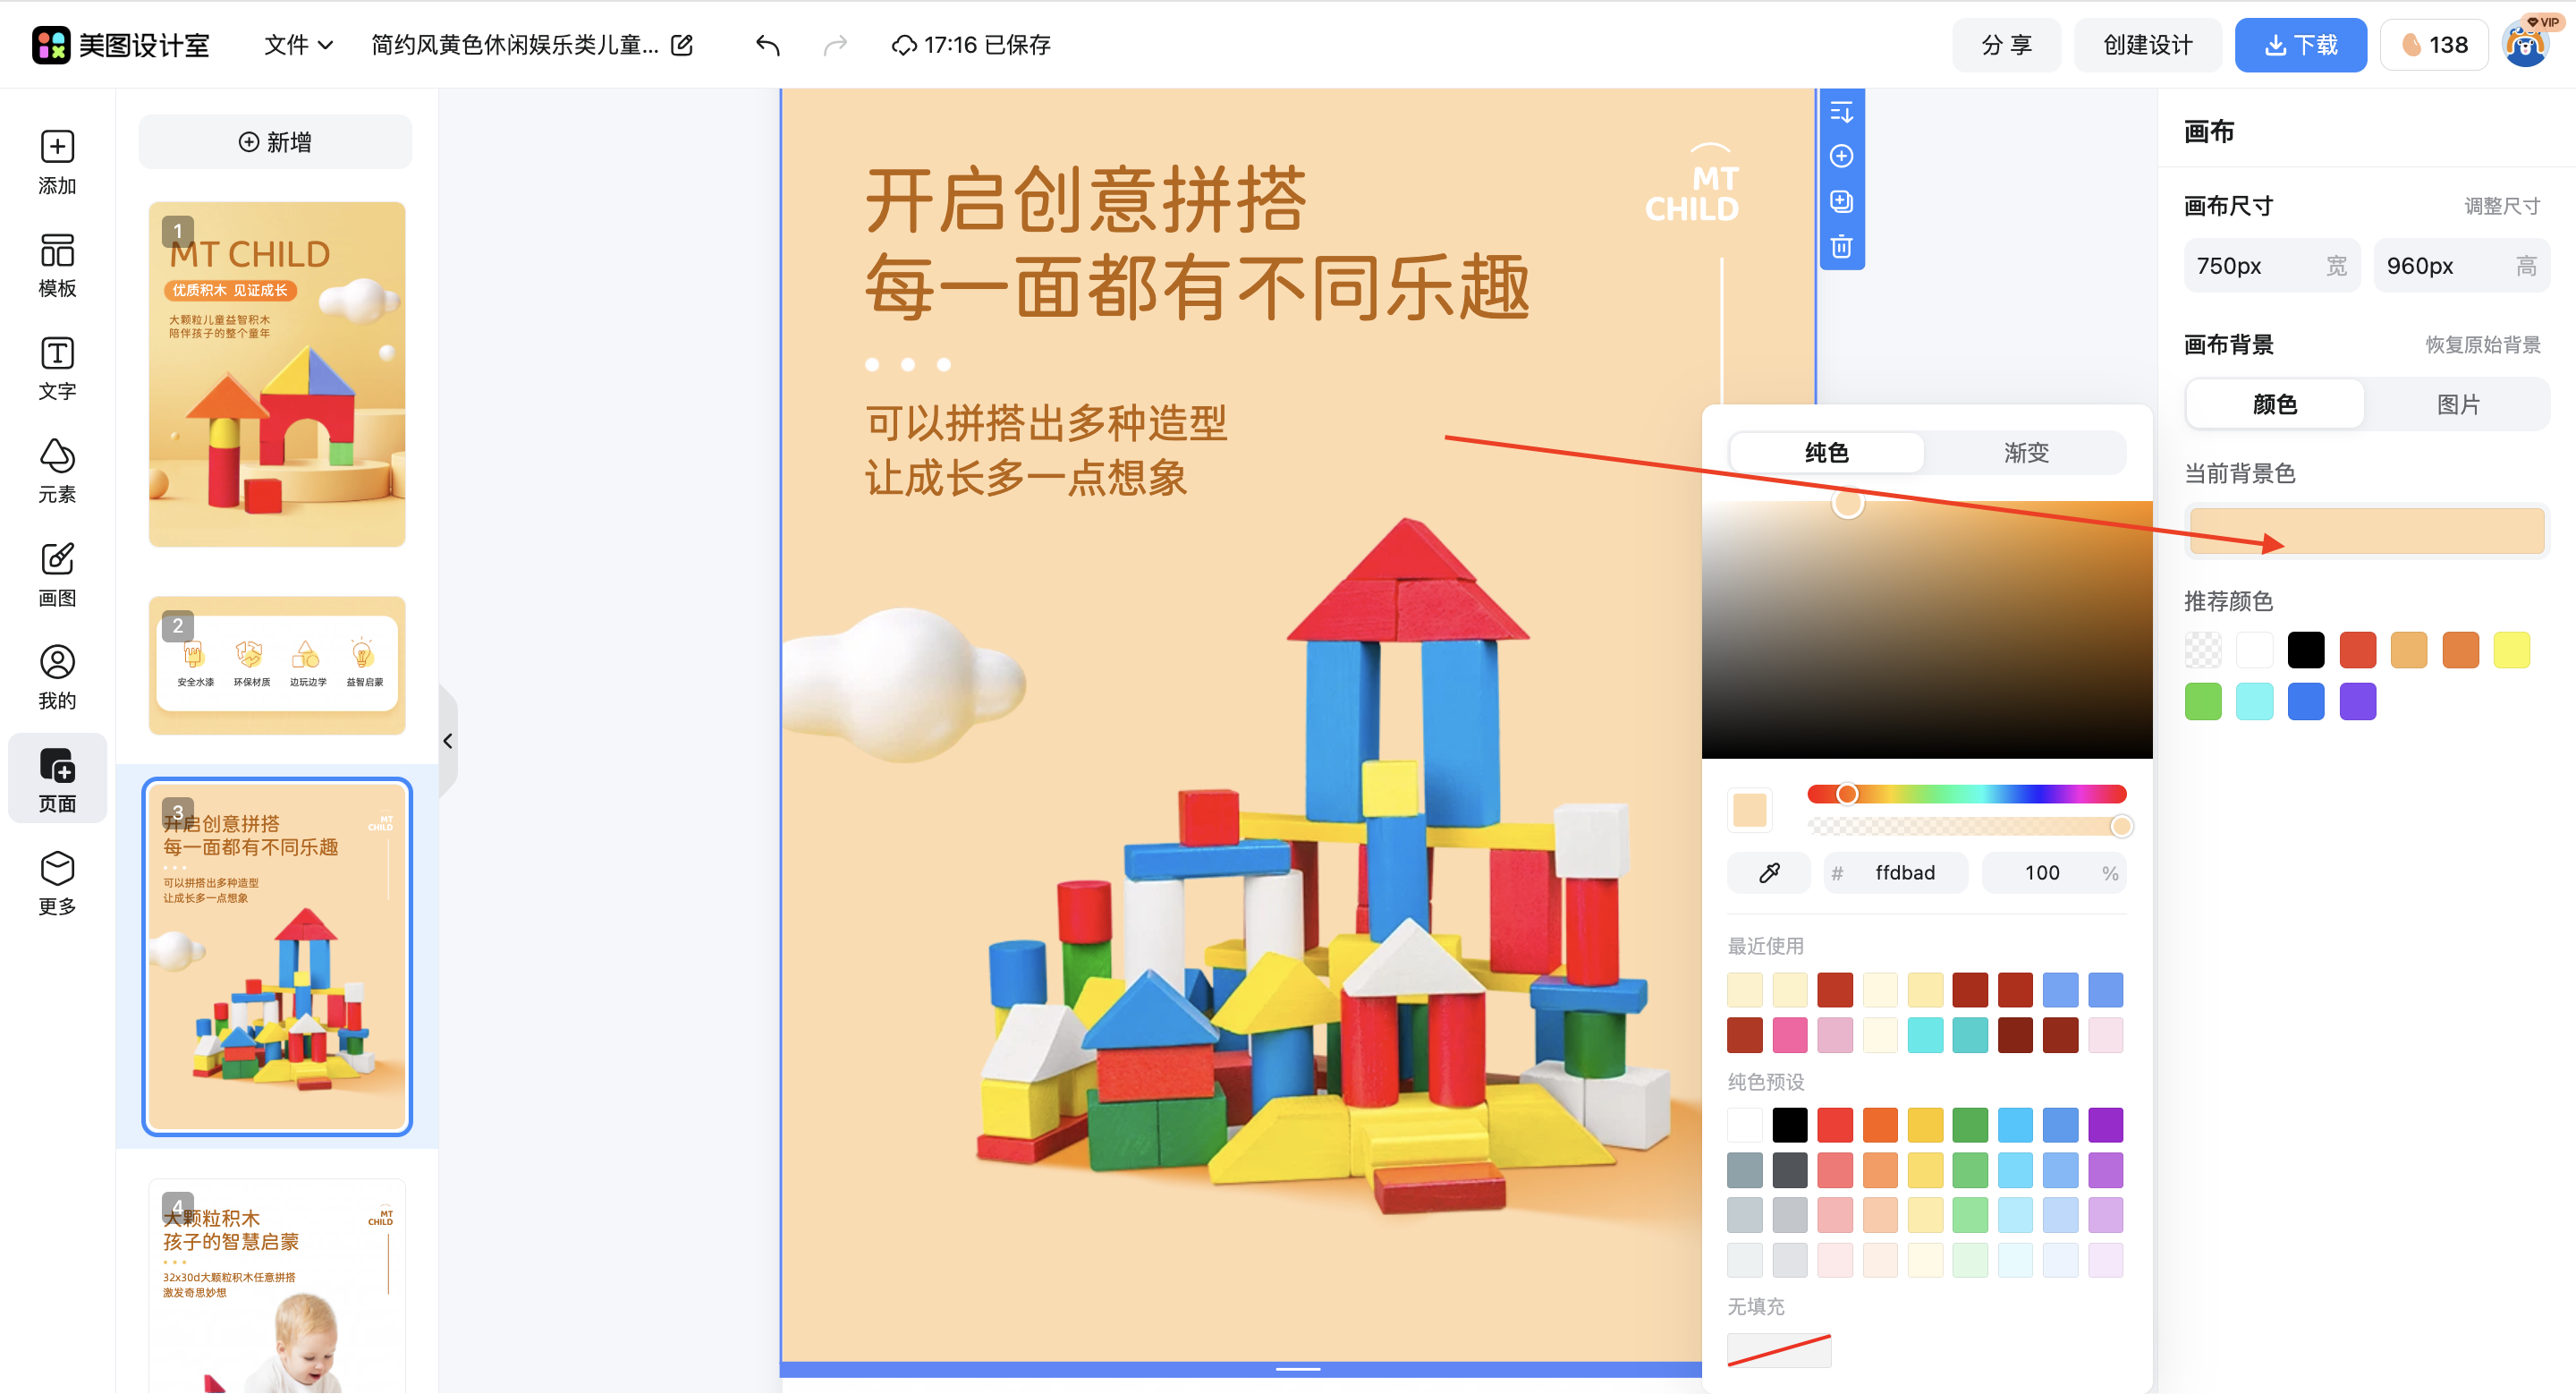This screenshot has width=2576, height=1394.
Task: Open the 文件 file menu
Action: (295, 44)
